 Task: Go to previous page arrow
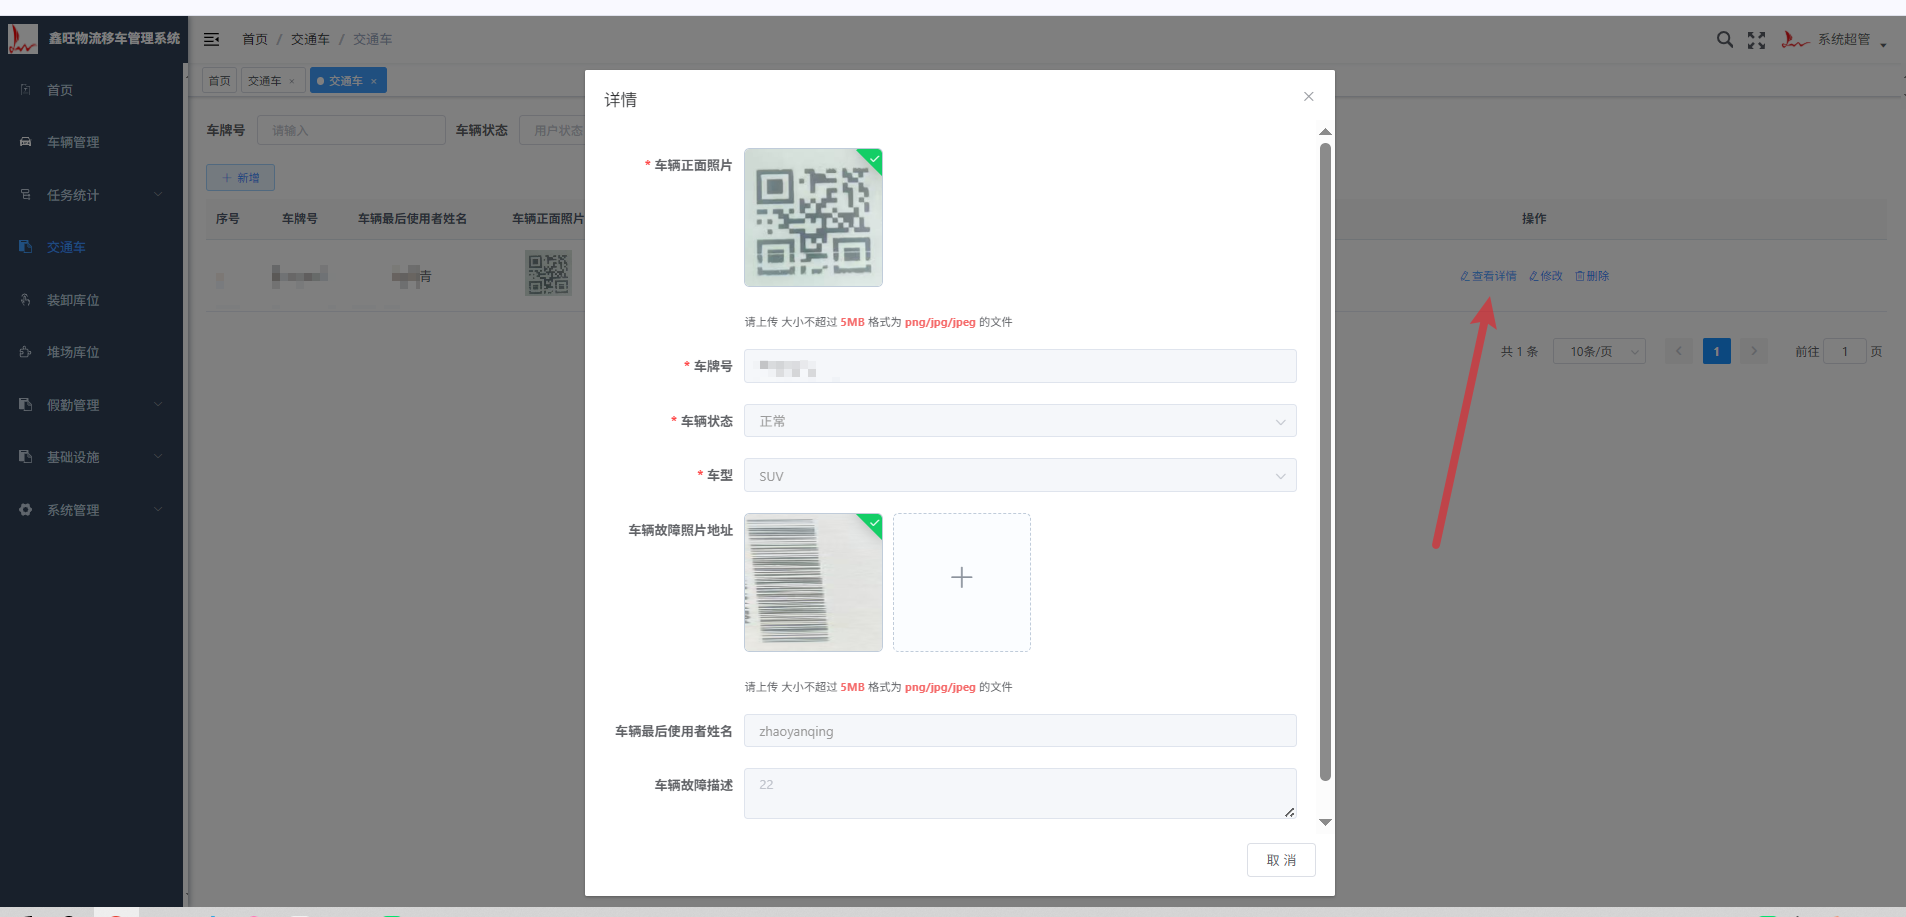[x=1679, y=351]
